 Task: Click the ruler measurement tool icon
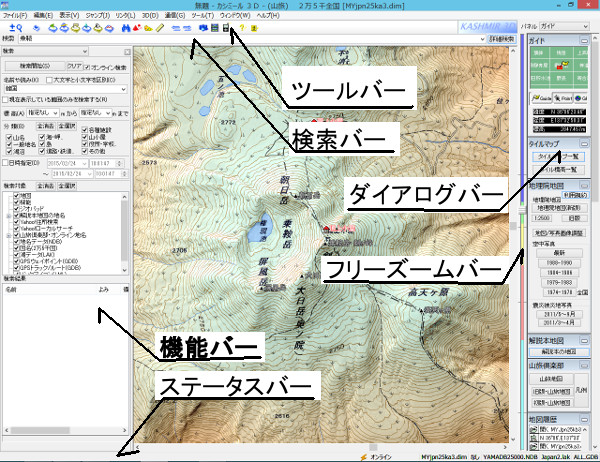click(x=161, y=28)
